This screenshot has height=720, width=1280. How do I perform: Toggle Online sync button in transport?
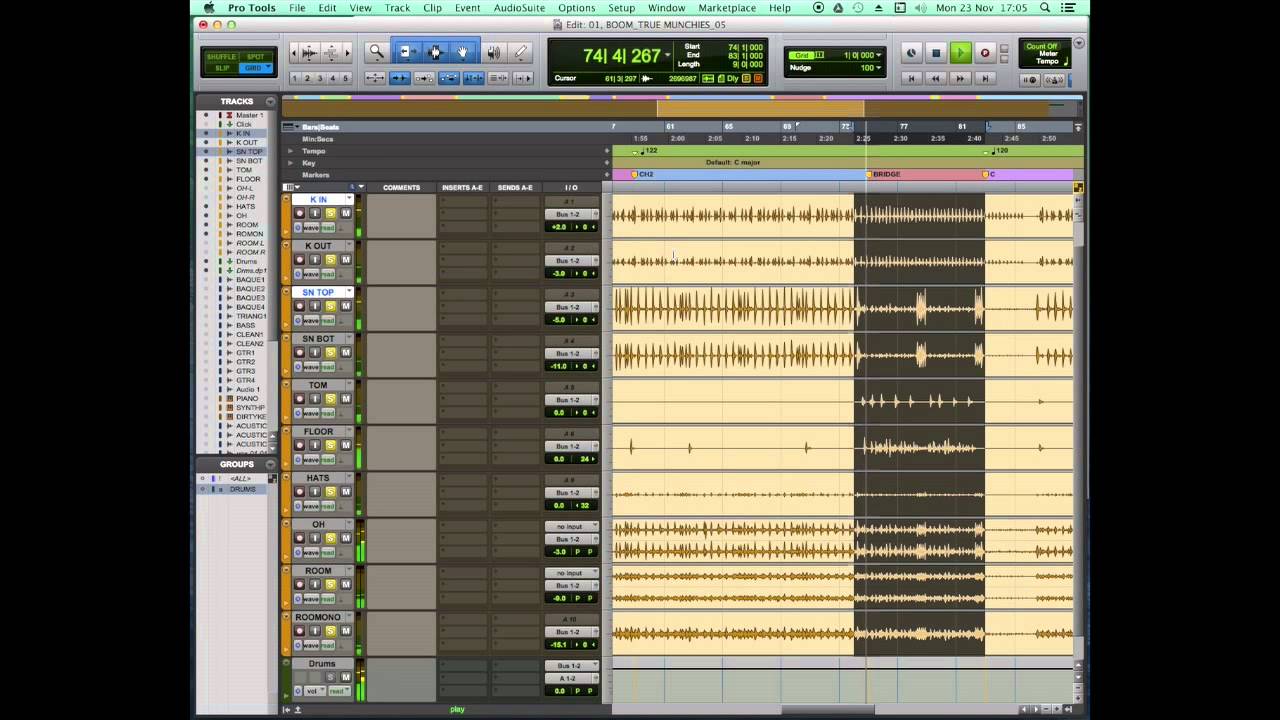(911, 53)
